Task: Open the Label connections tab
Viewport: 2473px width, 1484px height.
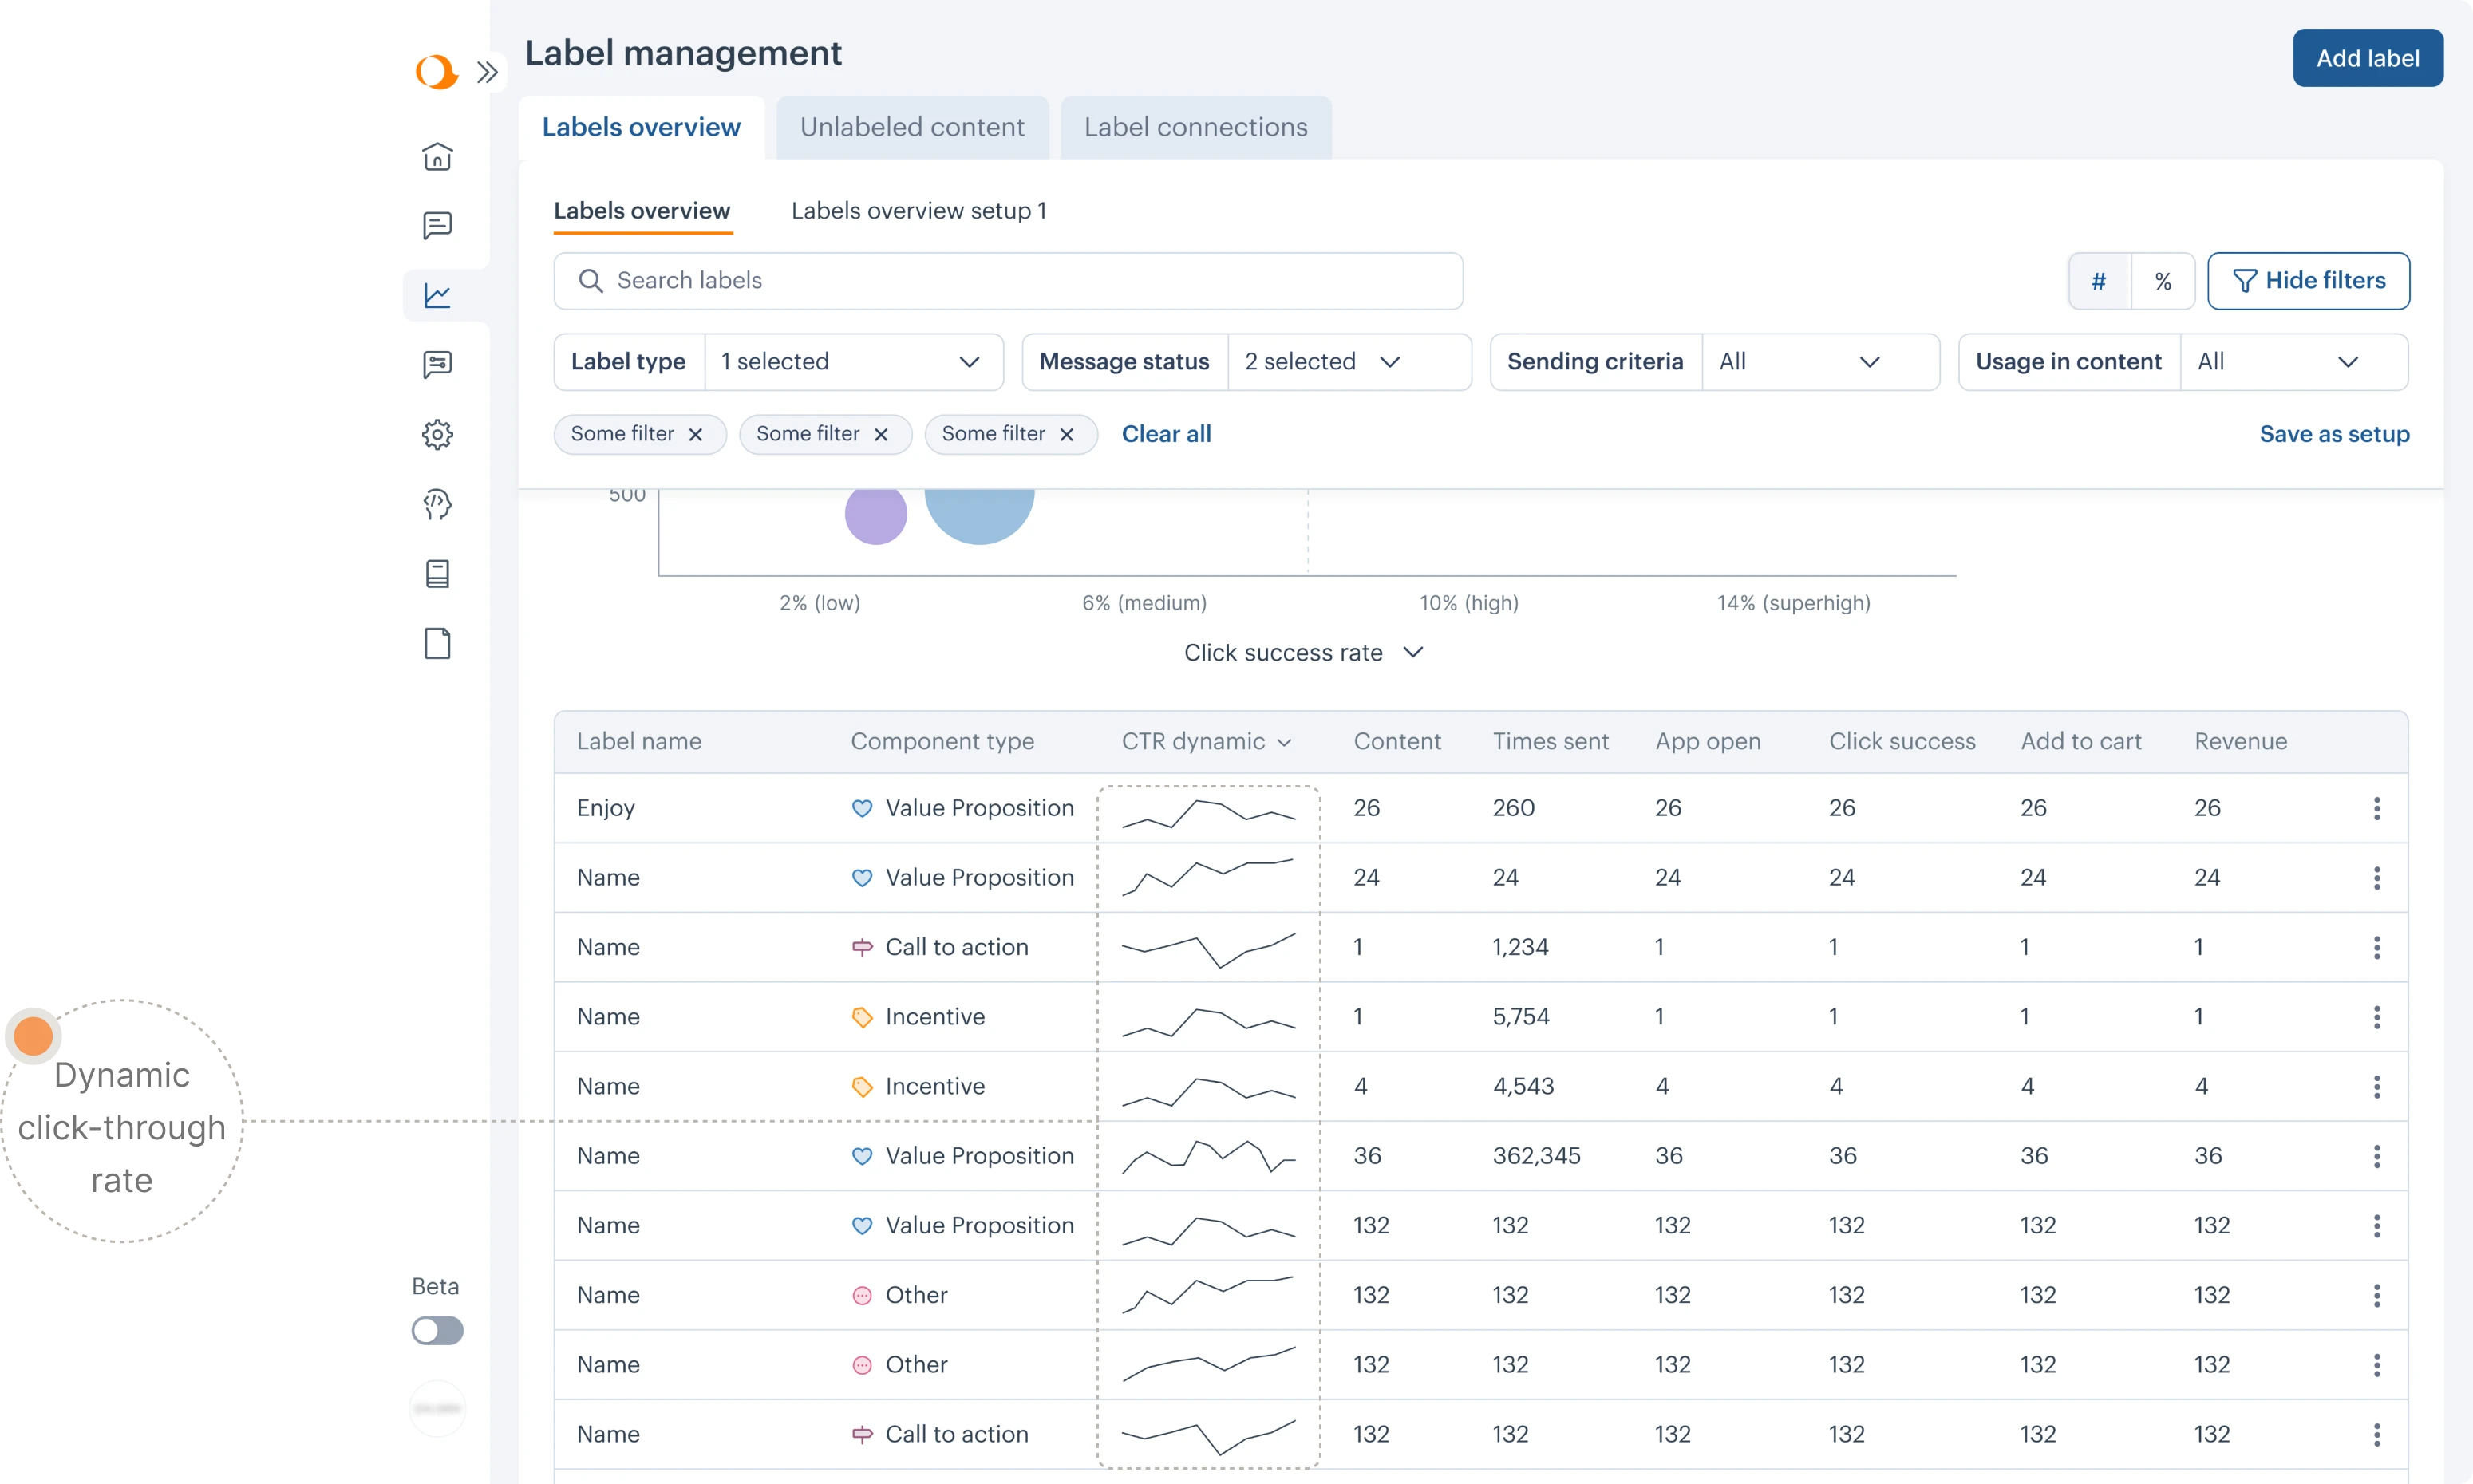Action: coord(1196,126)
